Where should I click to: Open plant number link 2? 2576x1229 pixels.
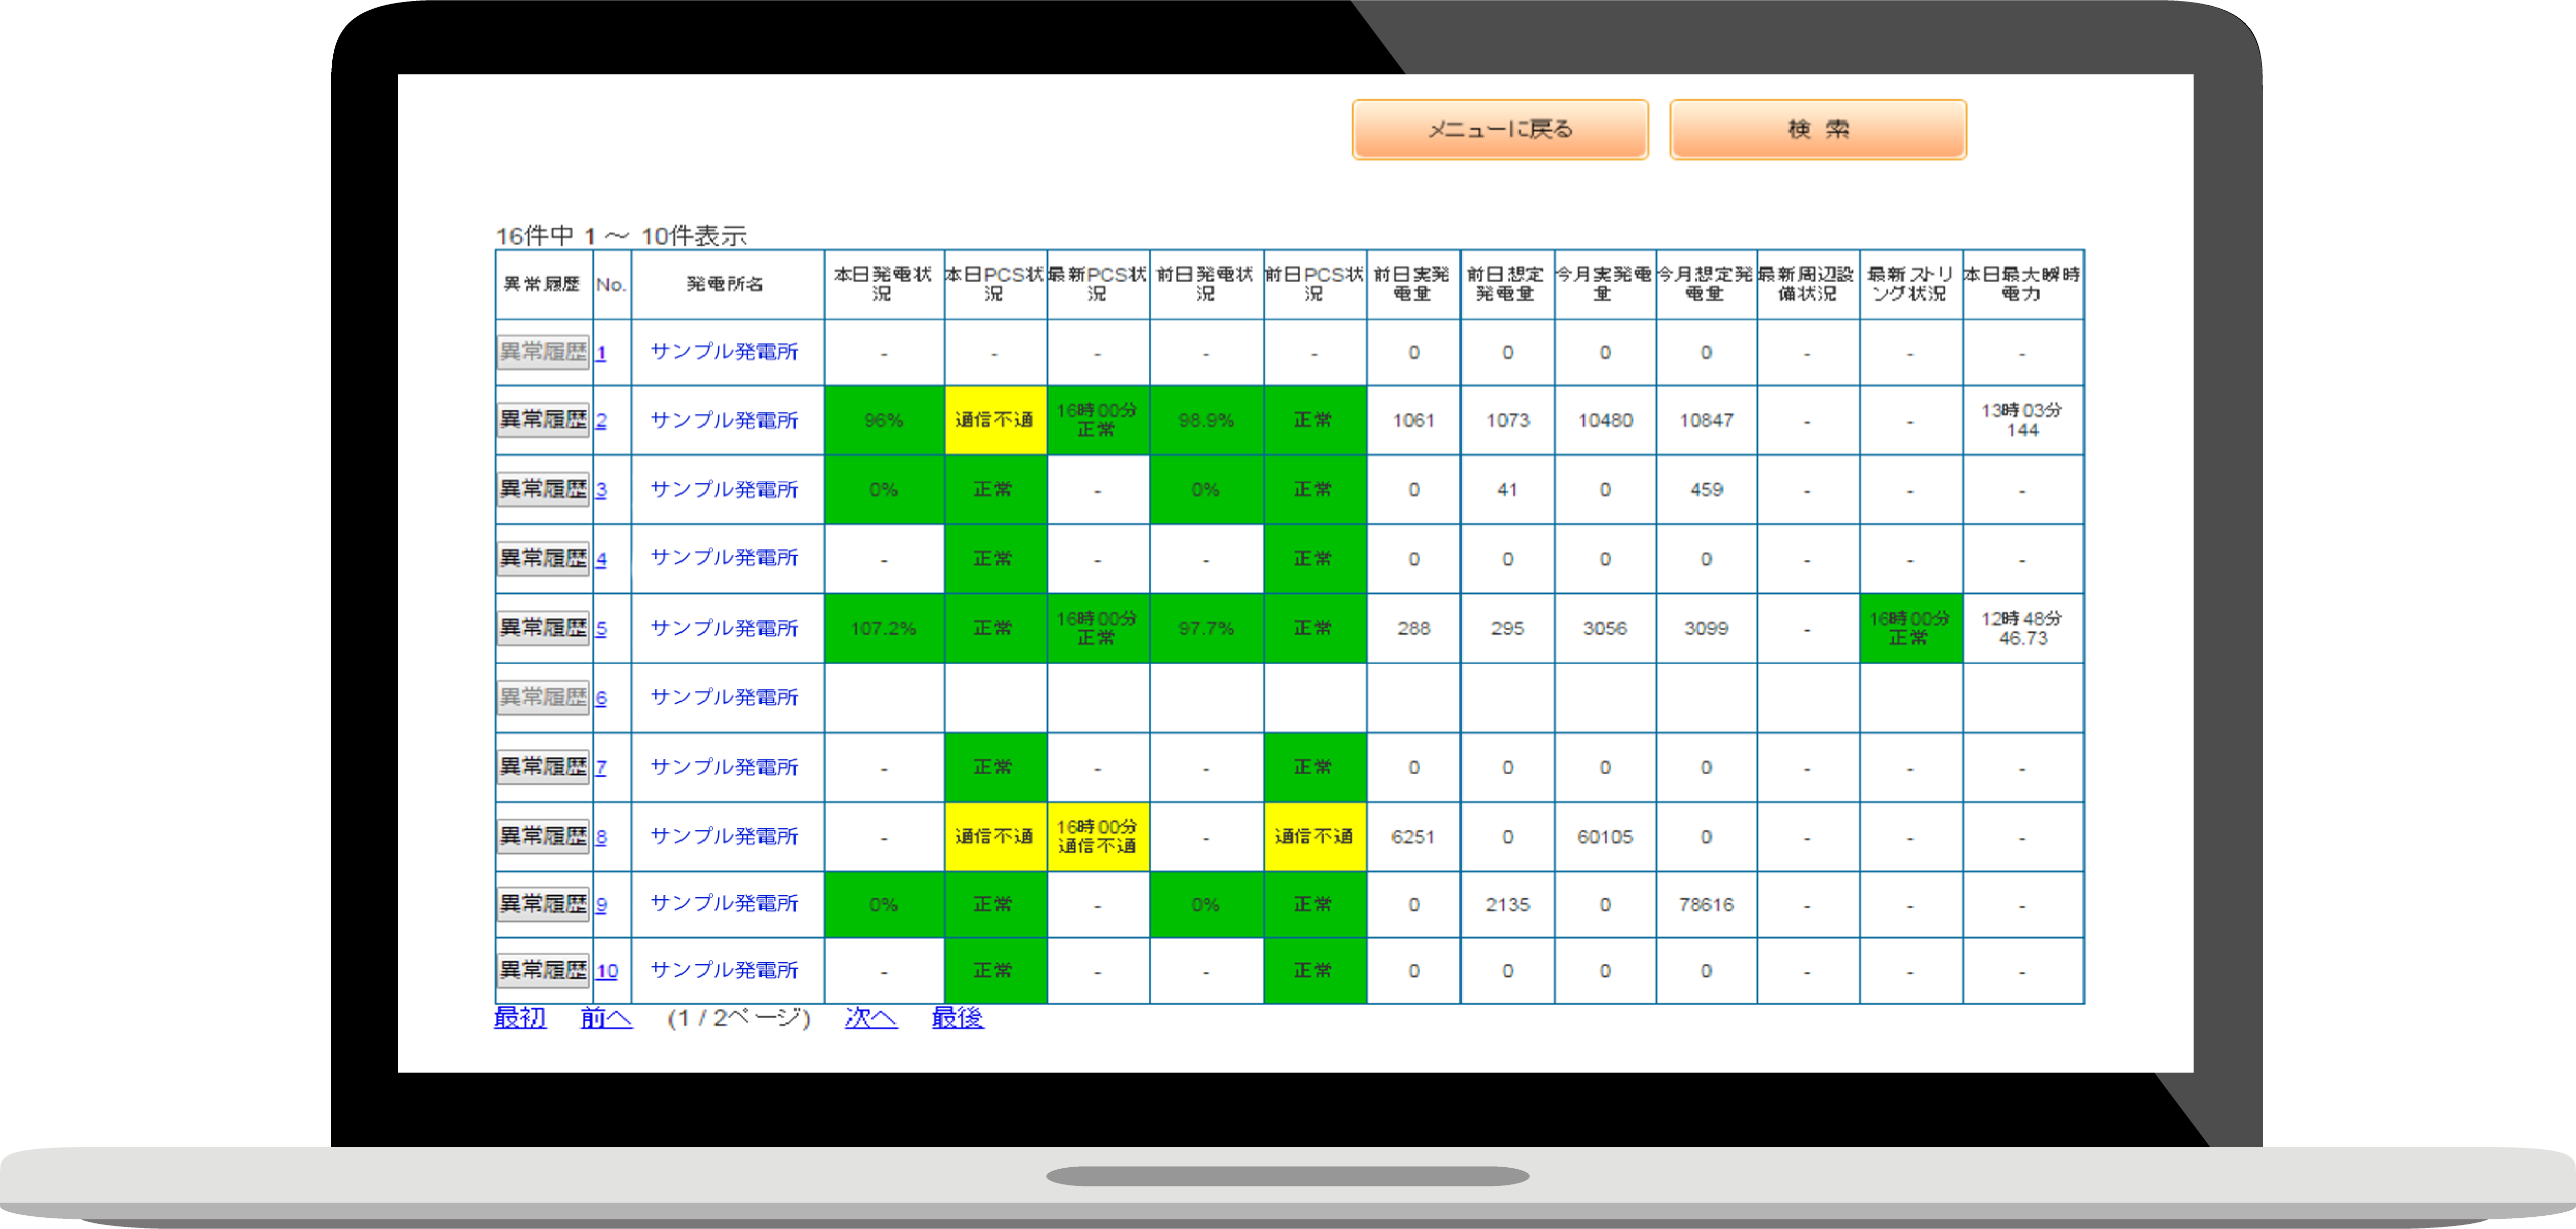coord(601,421)
